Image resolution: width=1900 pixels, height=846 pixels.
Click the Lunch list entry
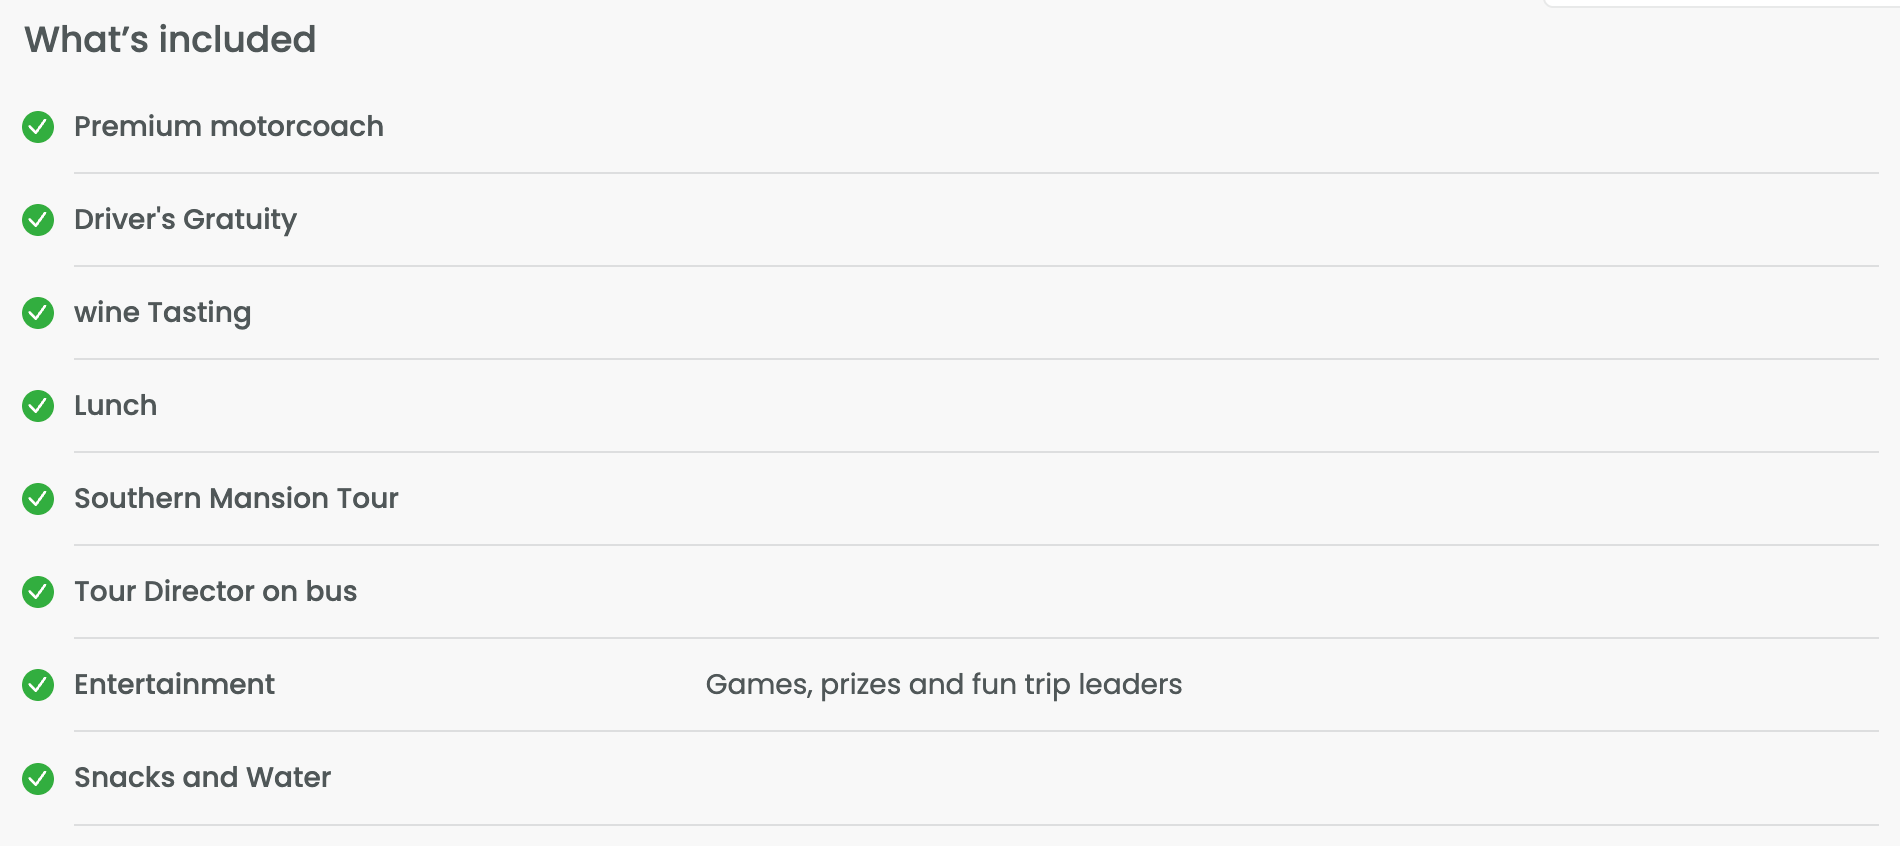tap(115, 406)
